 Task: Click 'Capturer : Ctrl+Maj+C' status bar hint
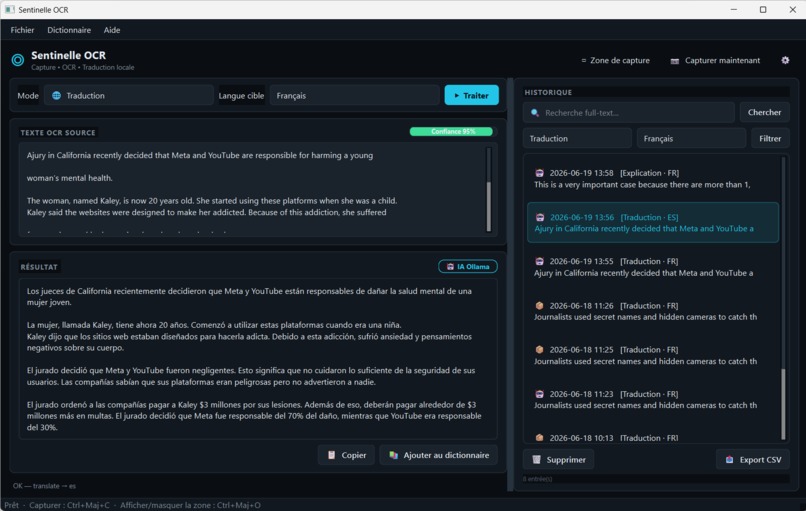click(x=69, y=505)
